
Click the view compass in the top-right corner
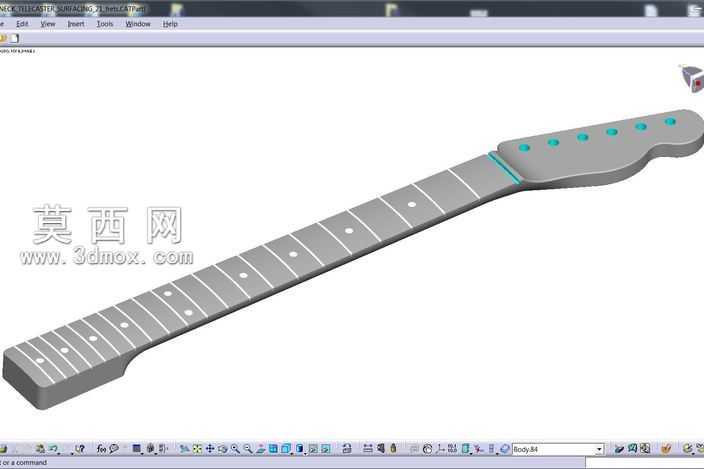tap(692, 78)
